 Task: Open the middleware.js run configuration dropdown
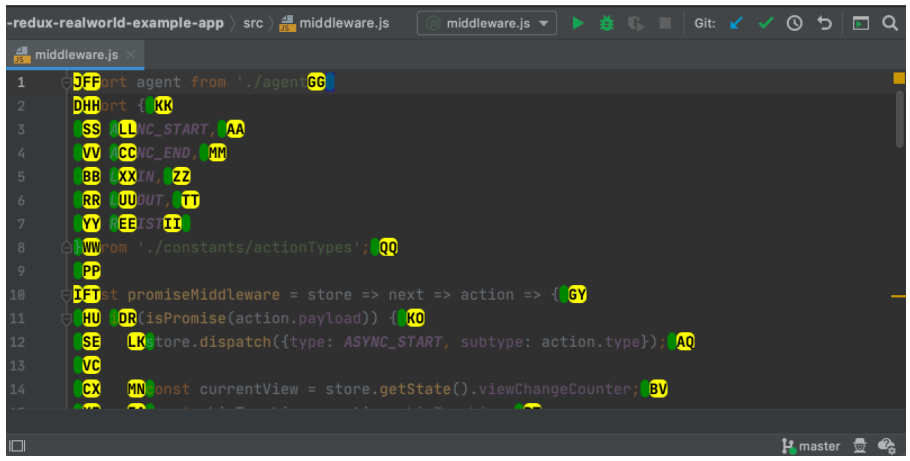coord(487,23)
